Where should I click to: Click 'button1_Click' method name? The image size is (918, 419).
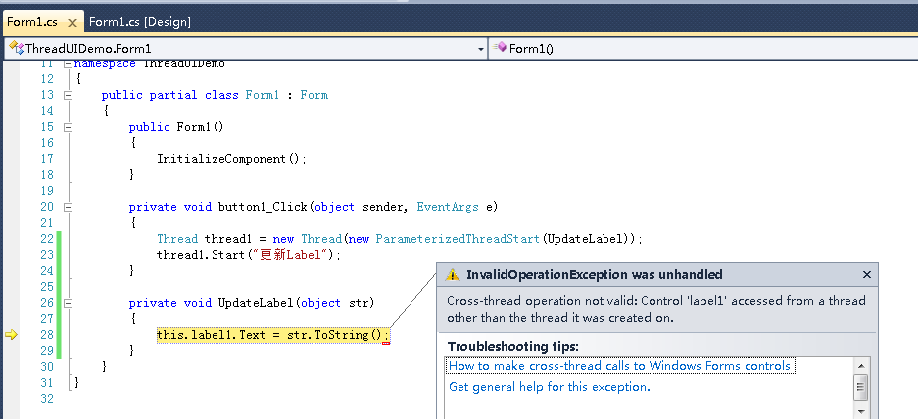pyautogui.click(x=262, y=207)
